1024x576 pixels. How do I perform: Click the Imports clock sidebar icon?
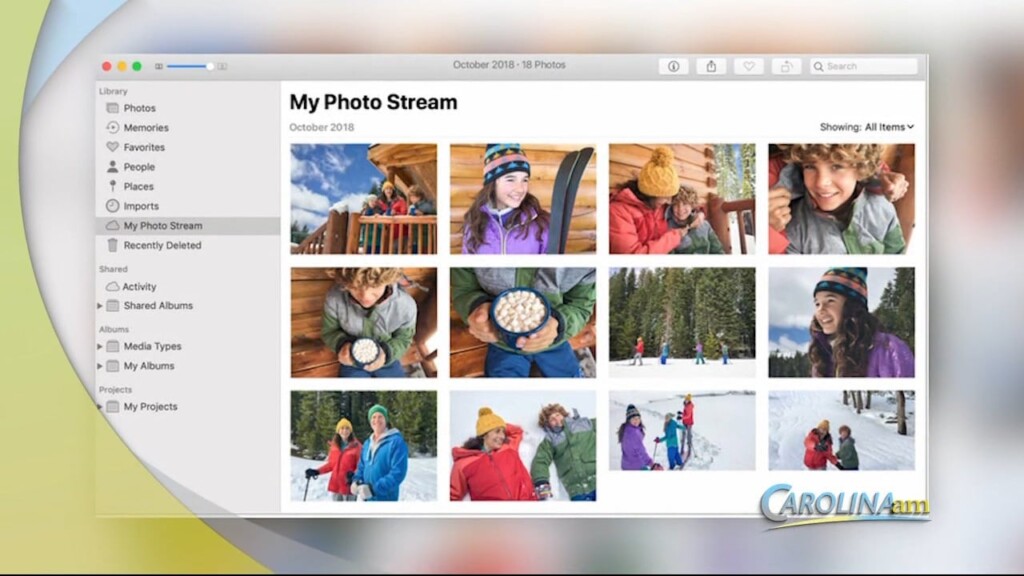click(x=112, y=206)
